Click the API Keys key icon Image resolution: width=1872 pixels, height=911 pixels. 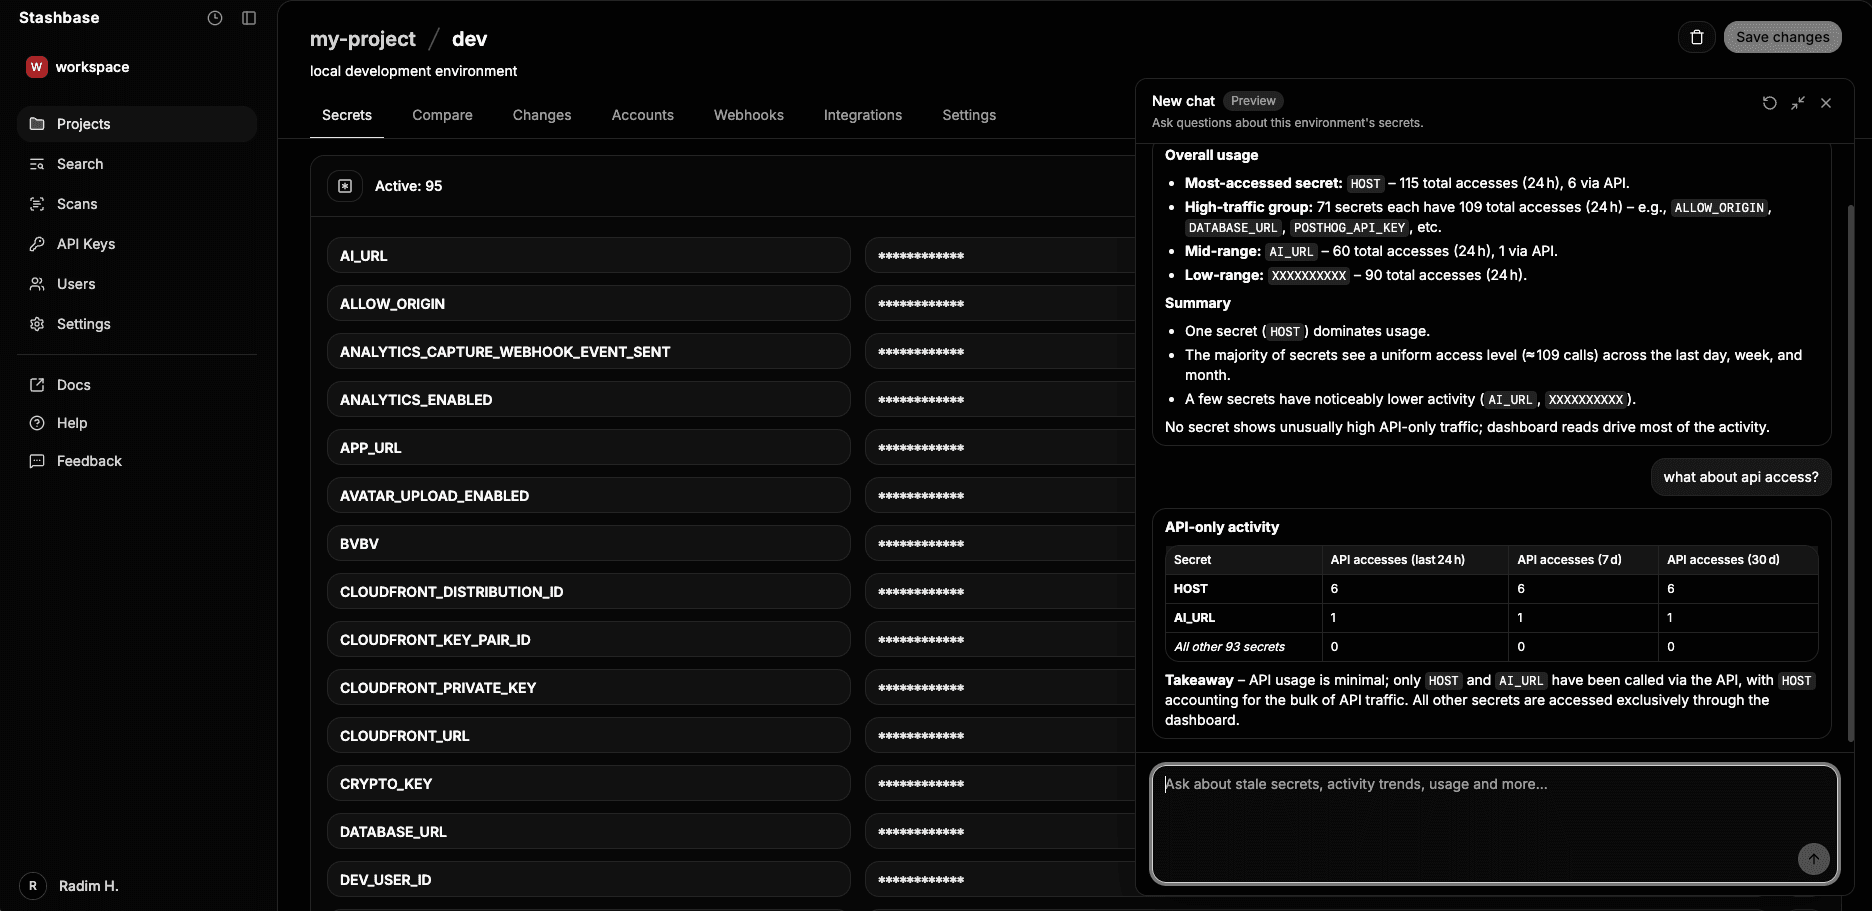click(x=37, y=244)
